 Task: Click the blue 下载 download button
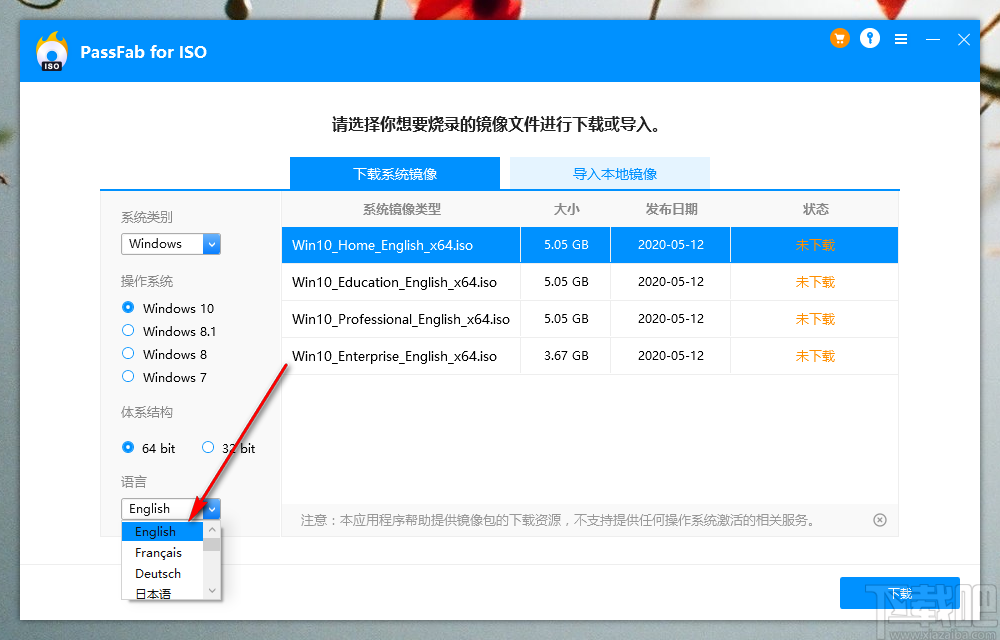click(899, 592)
